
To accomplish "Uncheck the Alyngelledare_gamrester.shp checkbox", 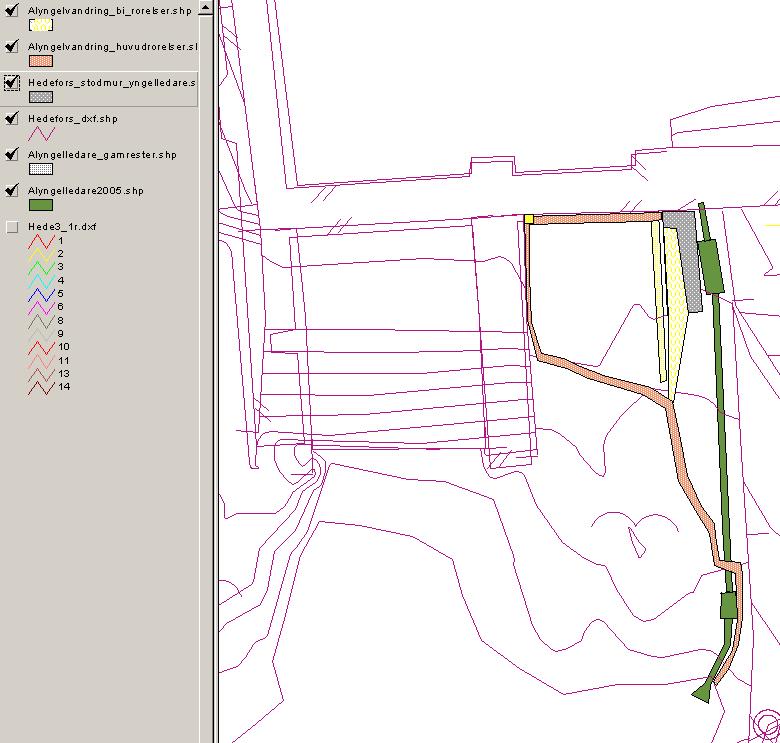I will click(x=12, y=154).
